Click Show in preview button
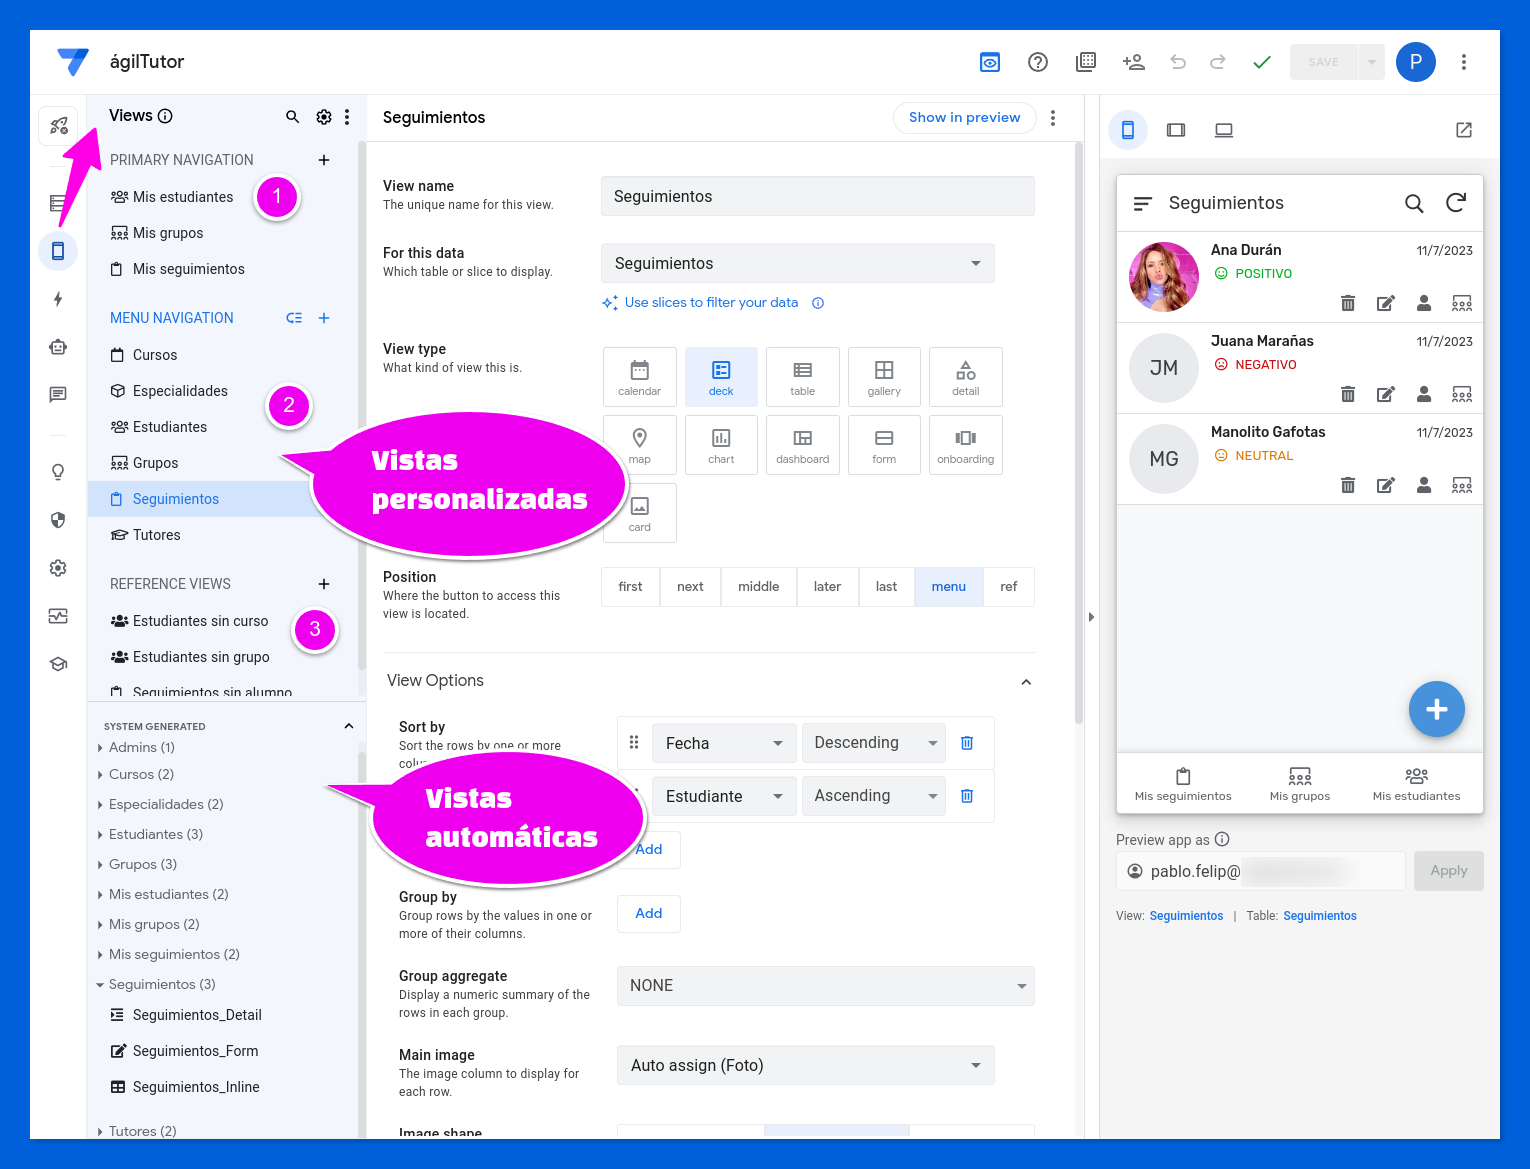 pos(965,118)
